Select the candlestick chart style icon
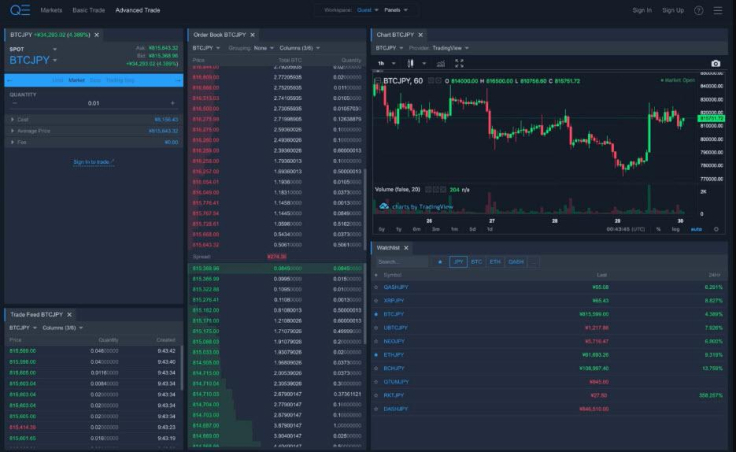Screen dimensions: 736x452 tap(411, 63)
